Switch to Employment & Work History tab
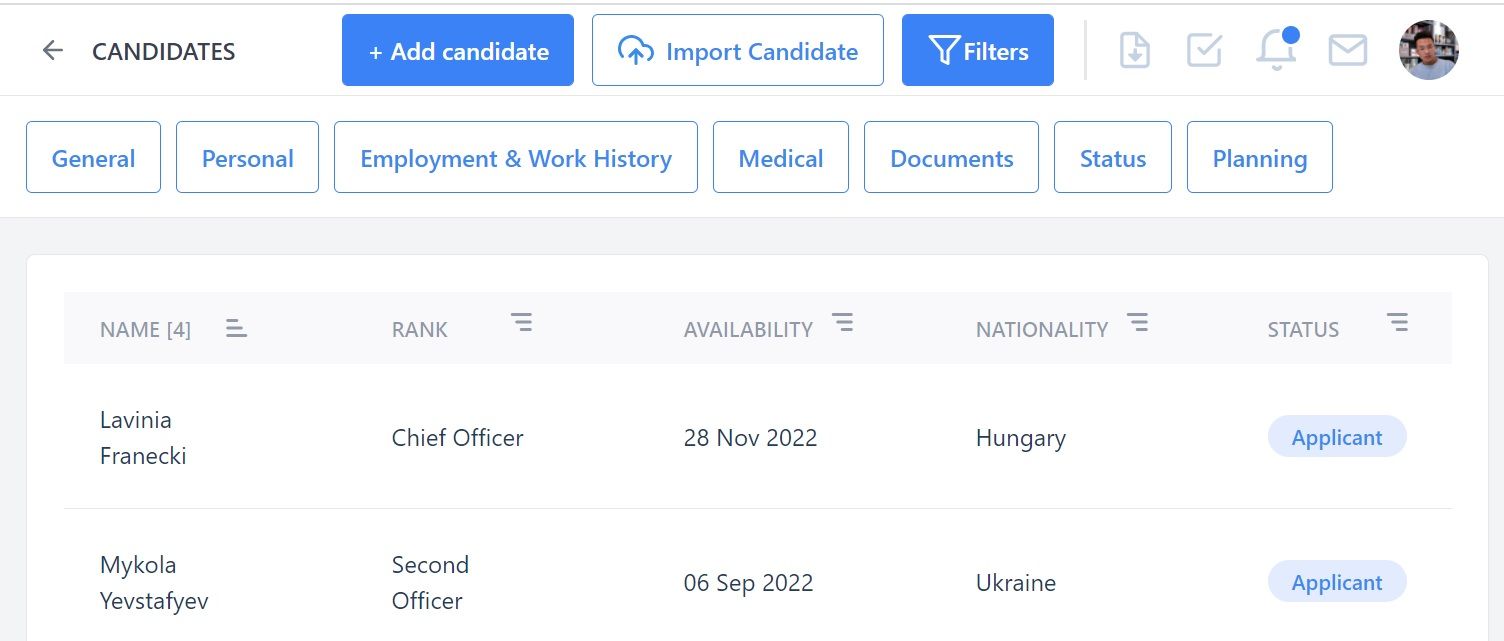 tap(516, 157)
